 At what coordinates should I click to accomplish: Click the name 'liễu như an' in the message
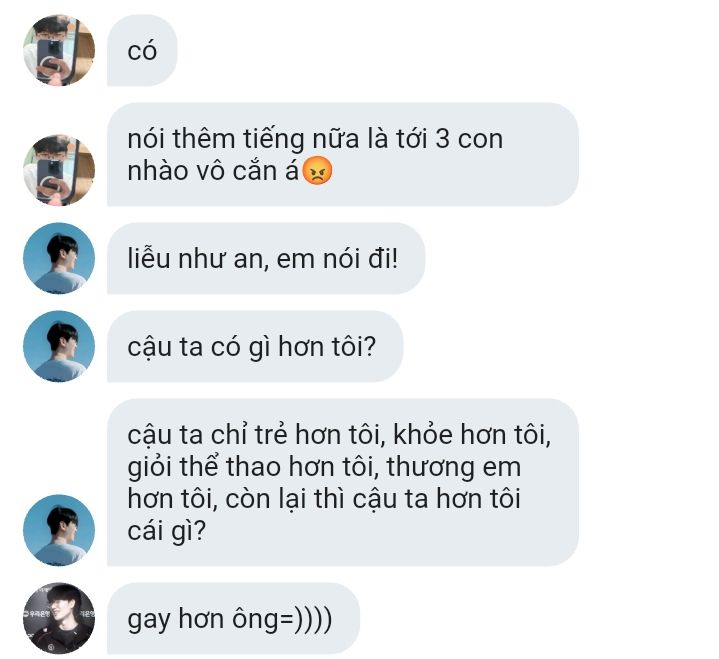(x=196, y=259)
